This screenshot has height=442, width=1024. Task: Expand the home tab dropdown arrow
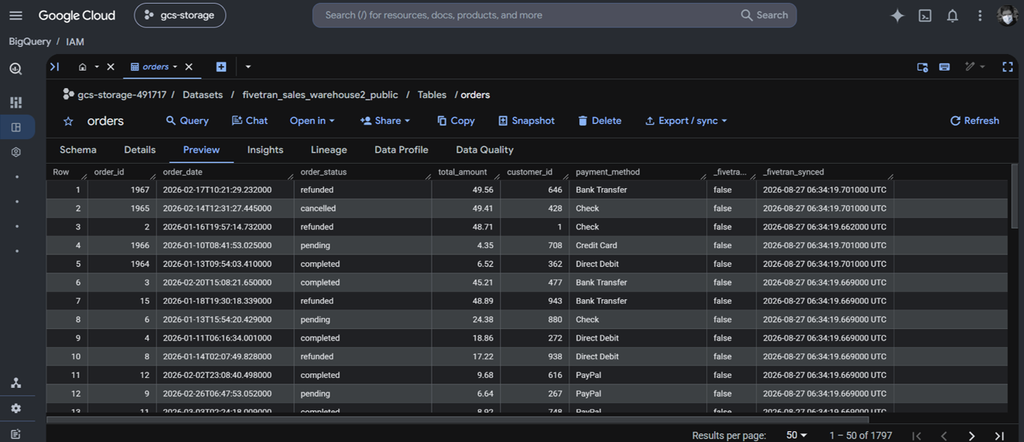point(97,67)
